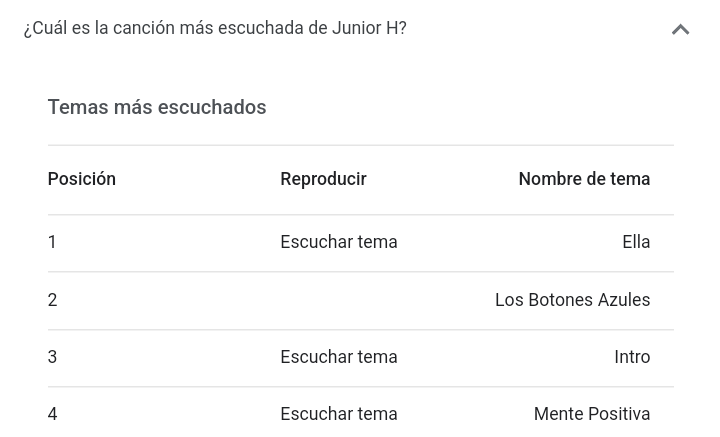
Task: Click position number 3 in the table
Action: coord(52,357)
